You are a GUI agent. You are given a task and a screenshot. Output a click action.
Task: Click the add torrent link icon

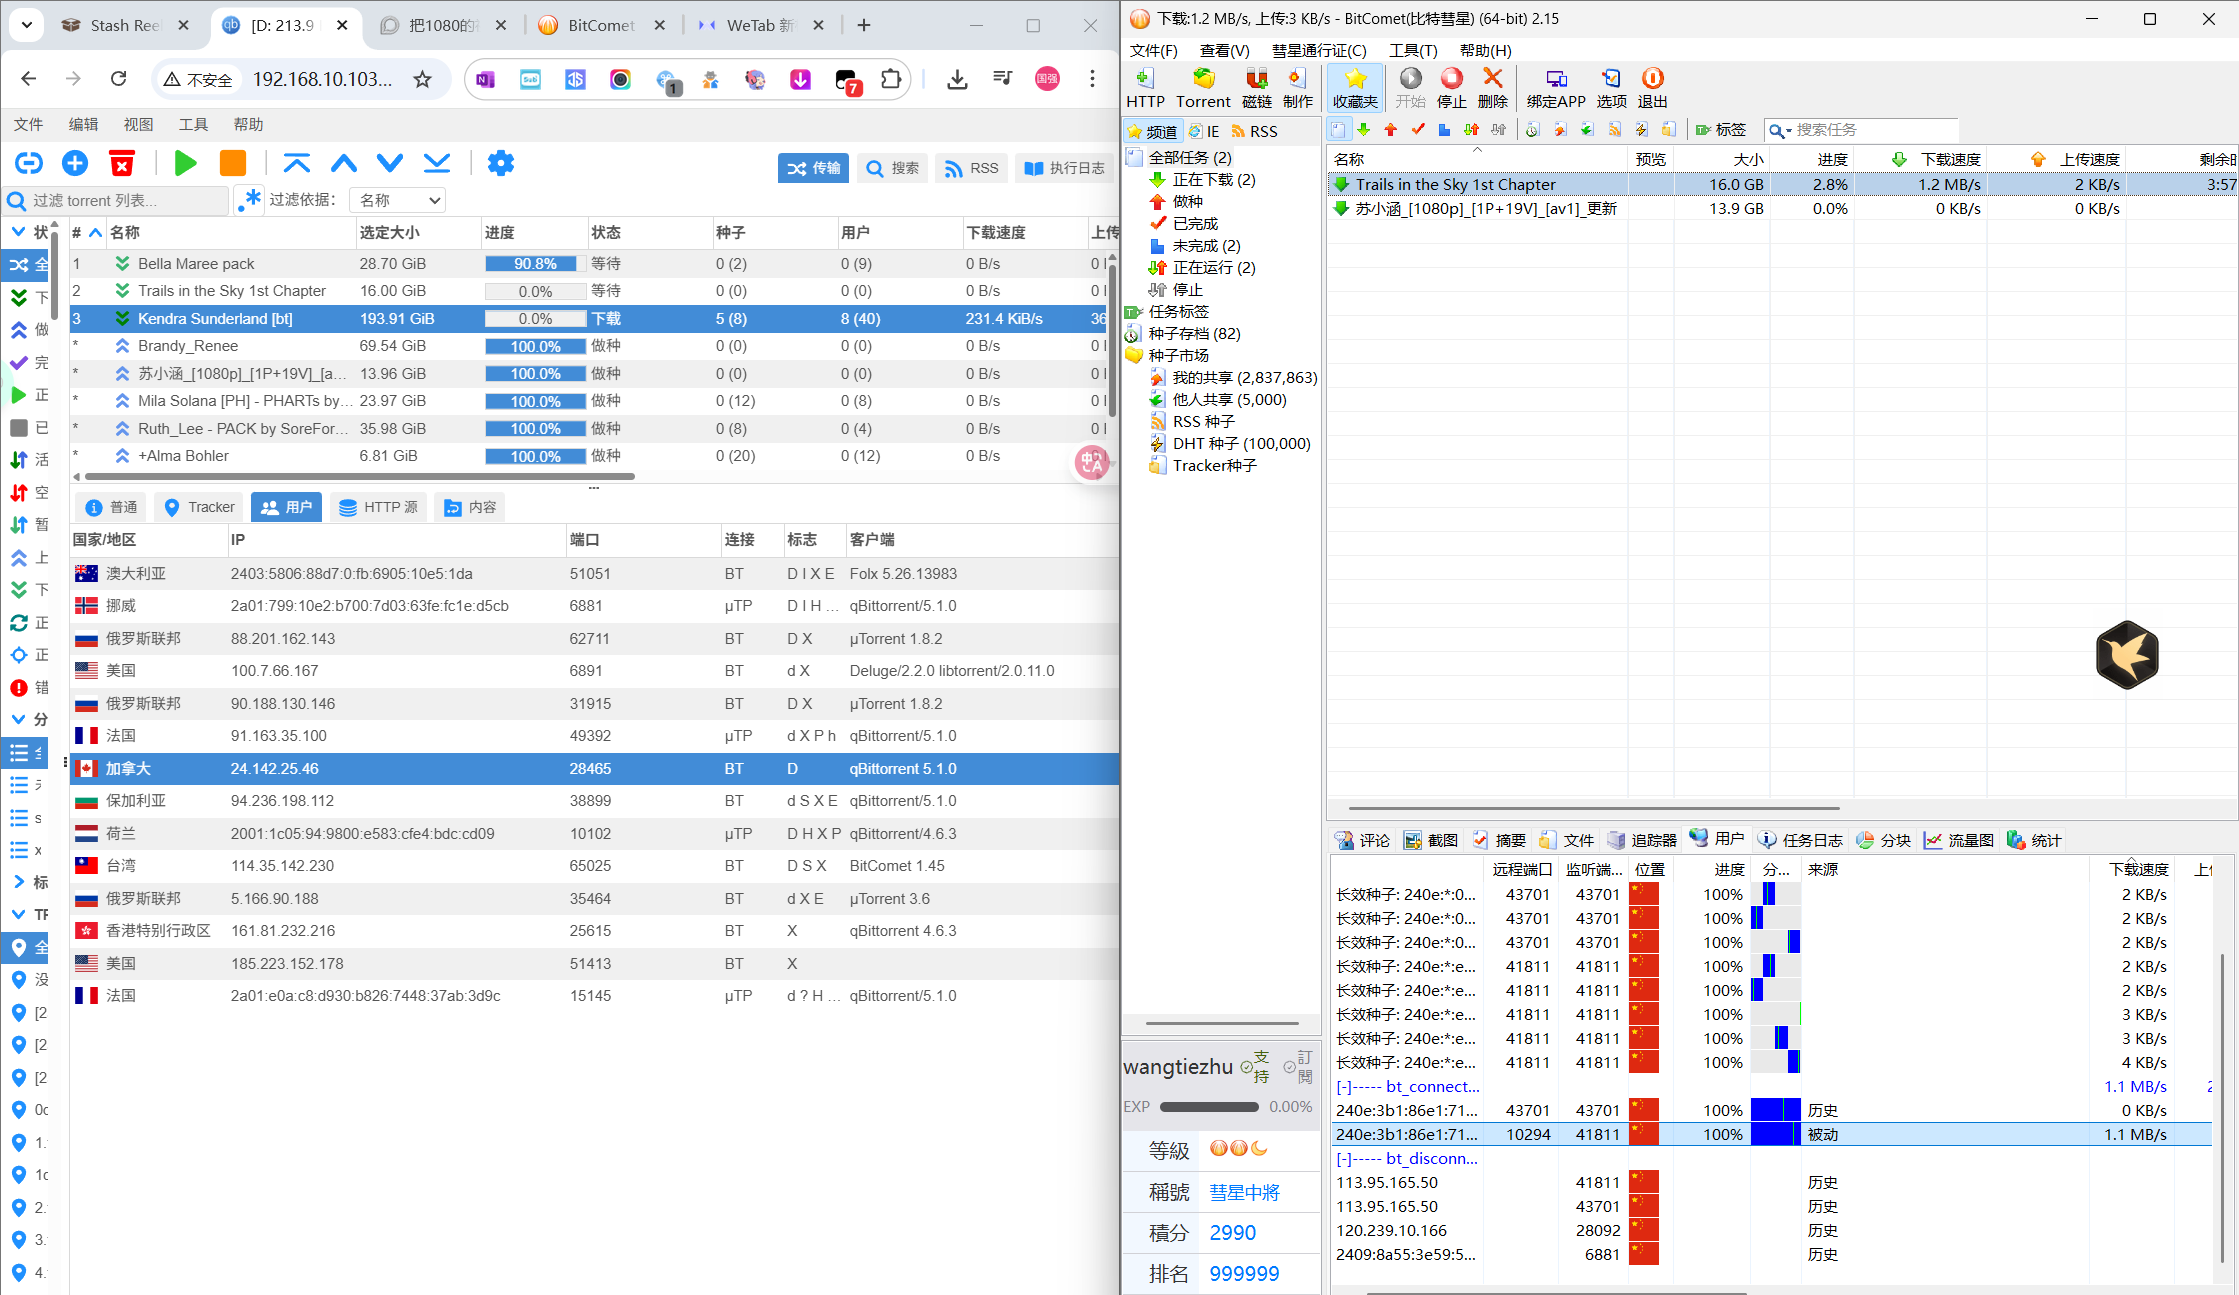click(28, 164)
